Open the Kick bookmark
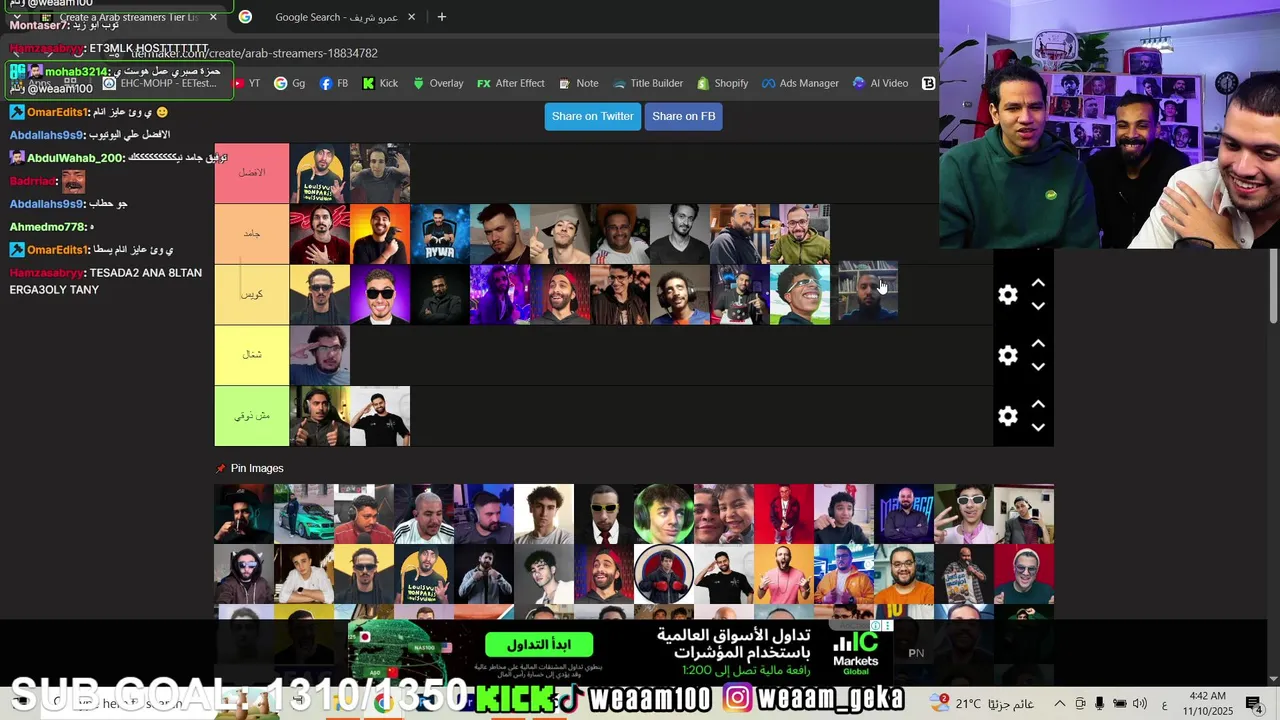1280x720 pixels. tap(380, 83)
